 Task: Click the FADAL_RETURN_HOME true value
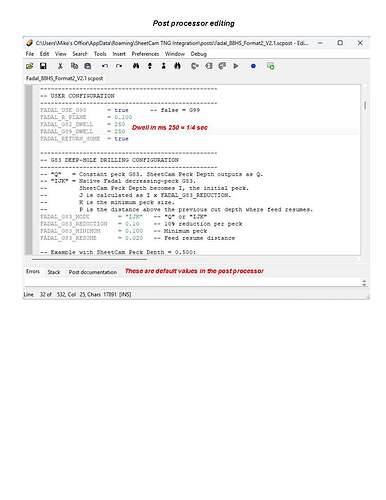(x=121, y=139)
